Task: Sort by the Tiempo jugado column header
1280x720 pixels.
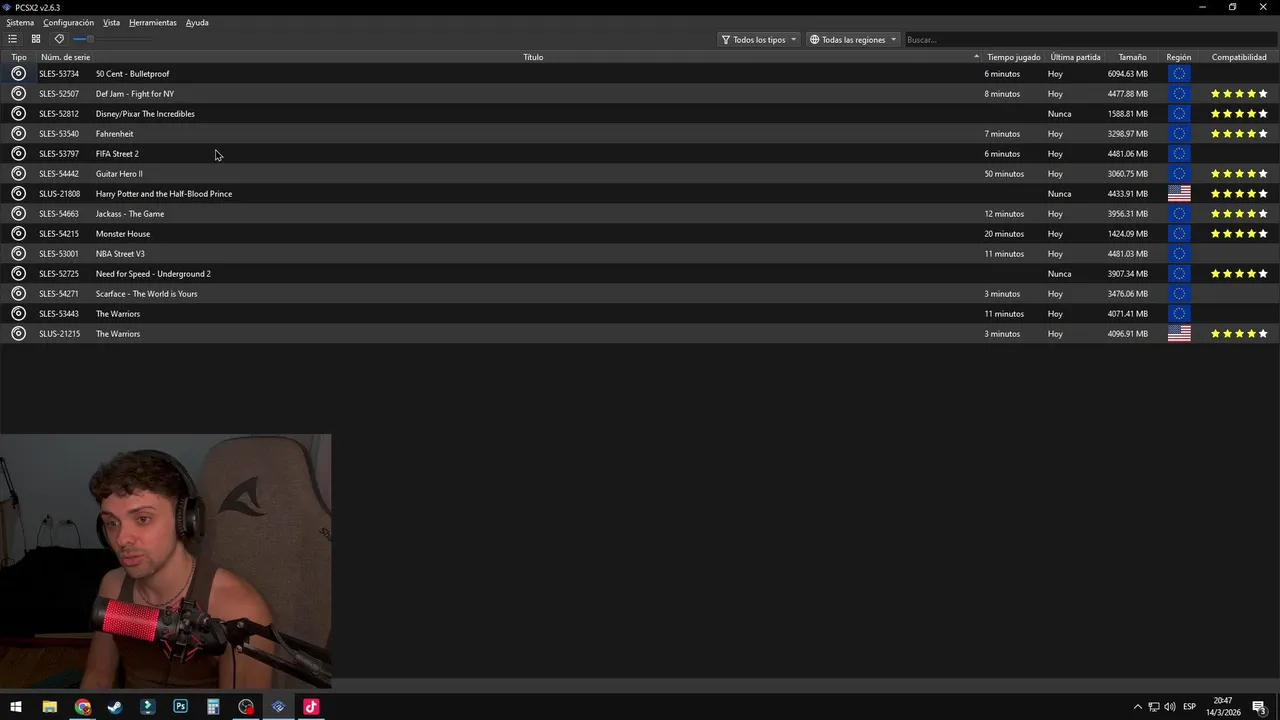Action: [x=1014, y=57]
